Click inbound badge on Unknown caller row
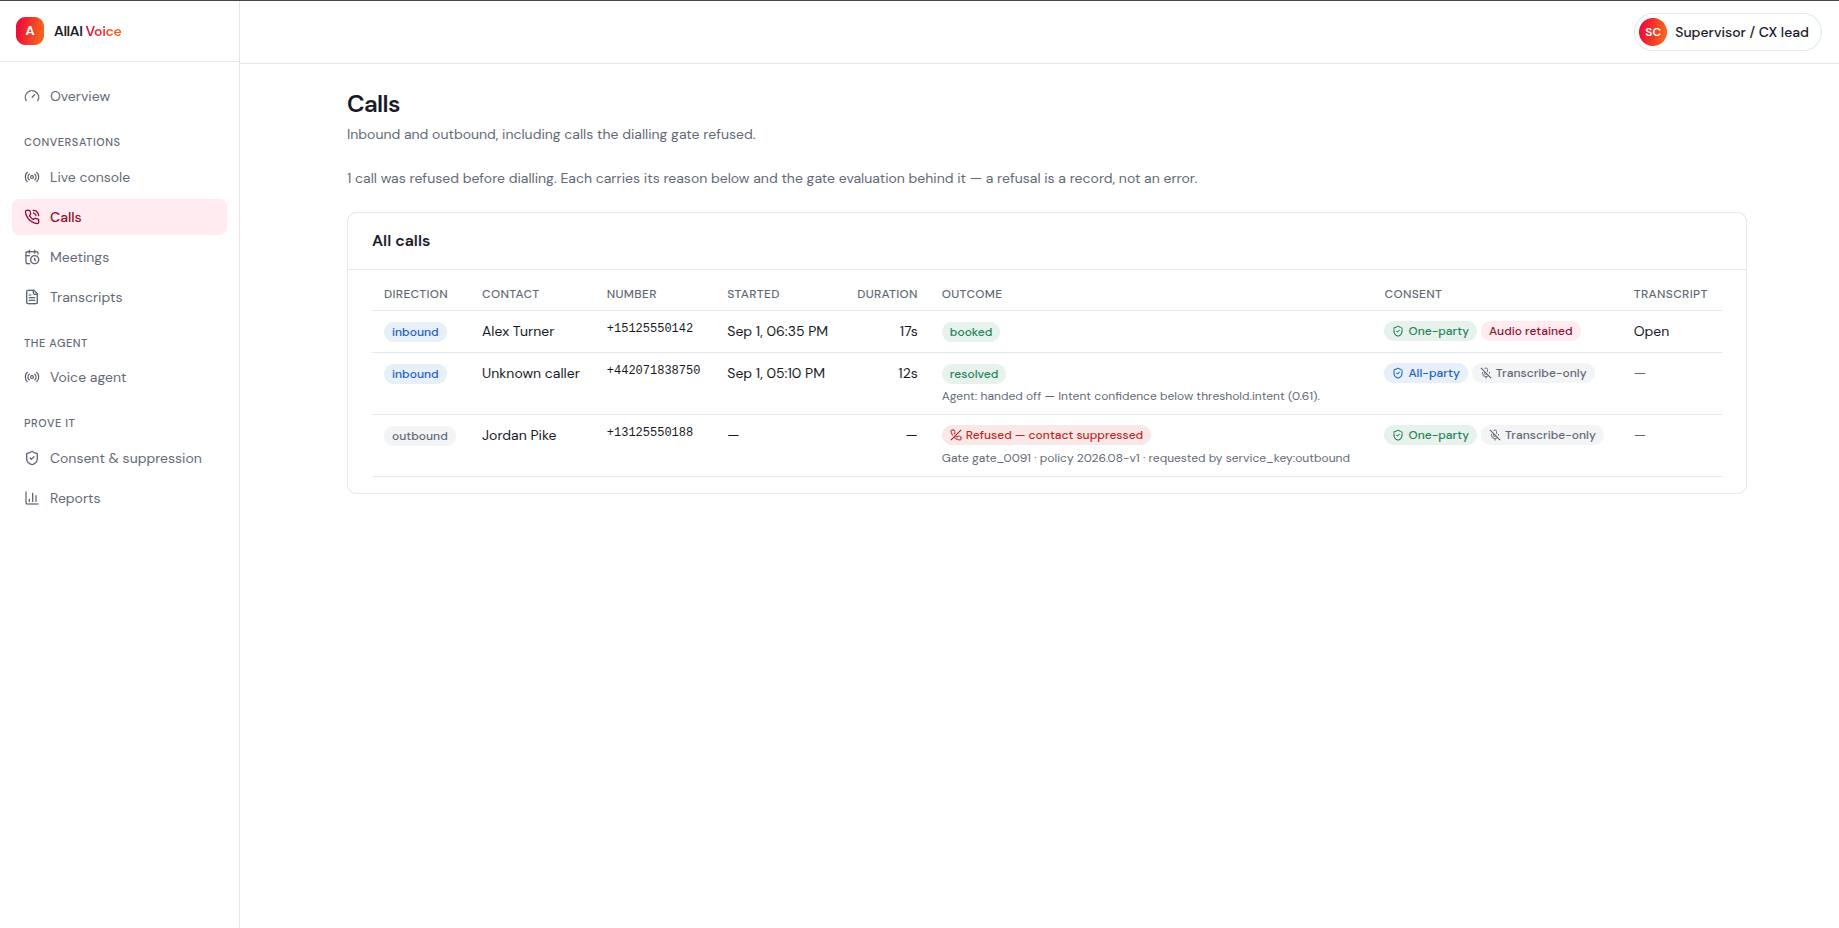Image resolution: width=1839 pixels, height=928 pixels. coord(415,374)
